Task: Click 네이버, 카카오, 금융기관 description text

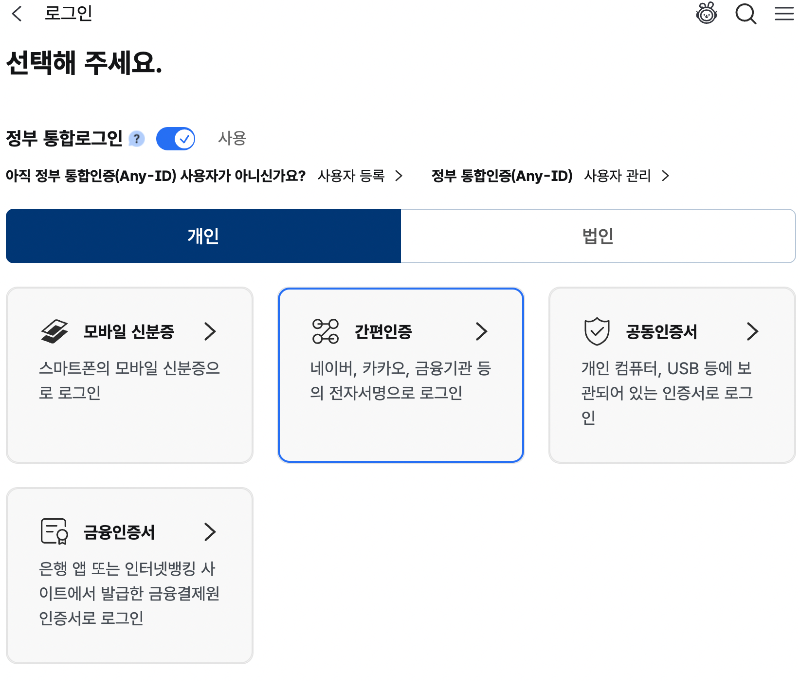Action: click(x=401, y=381)
